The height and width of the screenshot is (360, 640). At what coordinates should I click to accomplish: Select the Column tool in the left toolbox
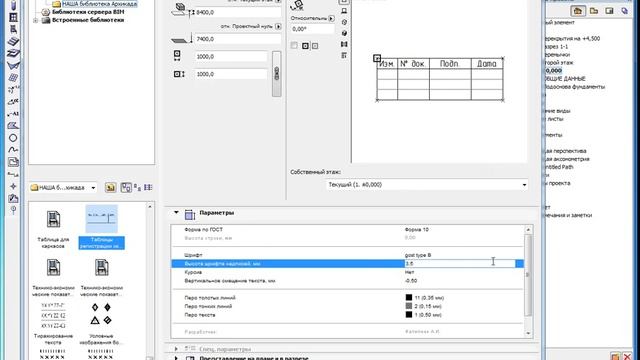pos(13,6)
